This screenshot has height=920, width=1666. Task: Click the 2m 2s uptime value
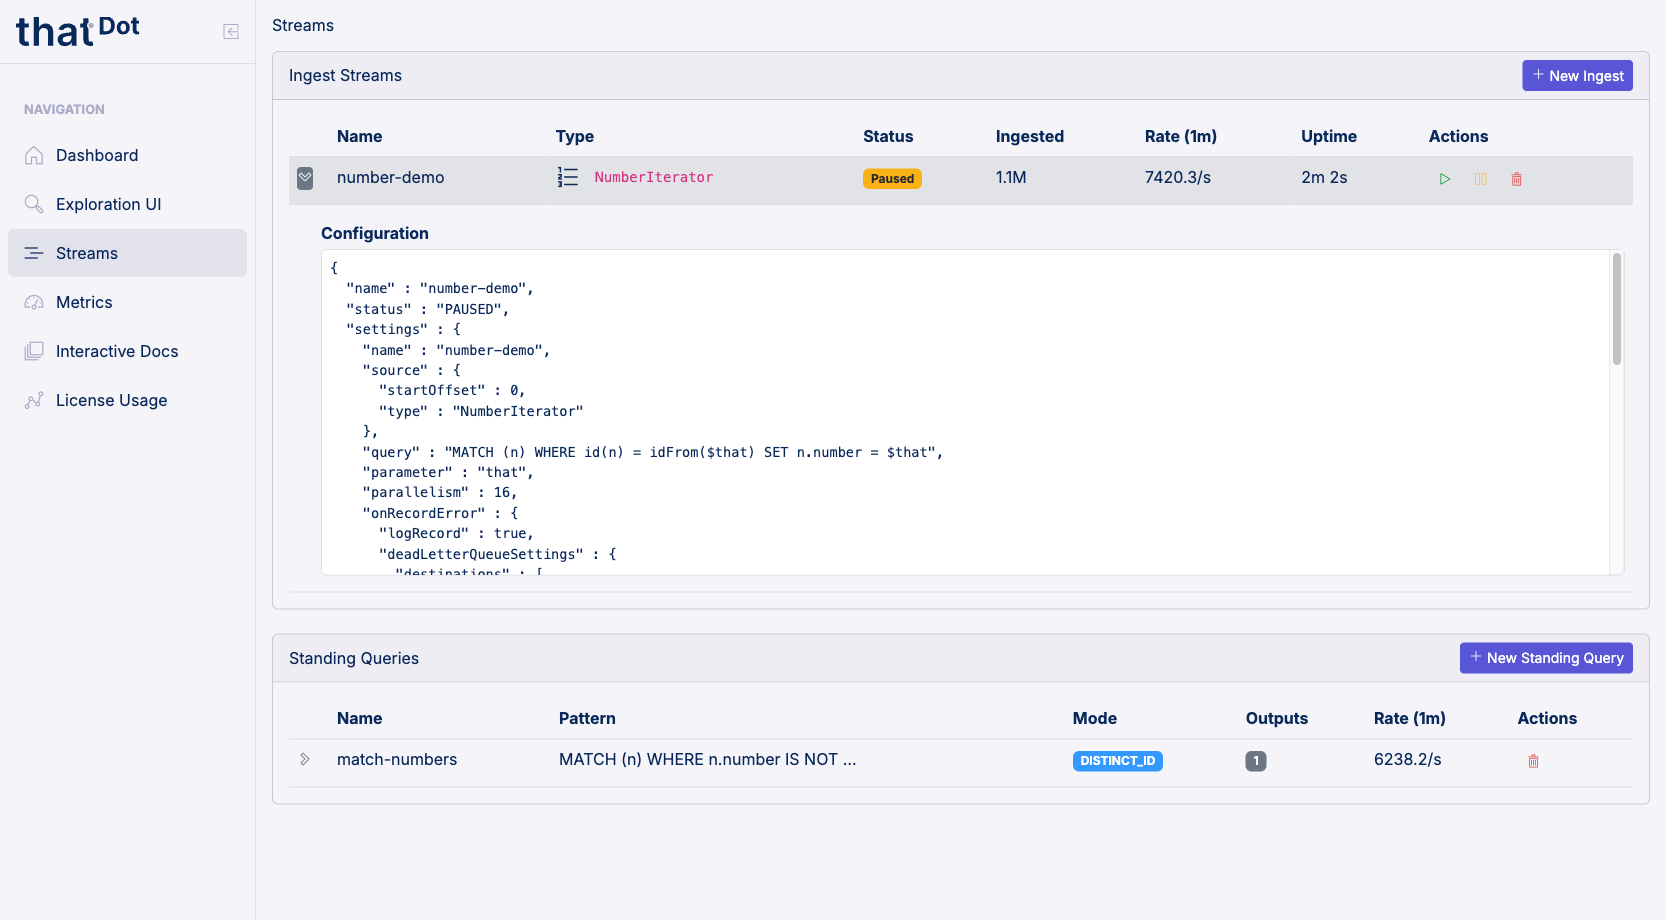(1324, 177)
